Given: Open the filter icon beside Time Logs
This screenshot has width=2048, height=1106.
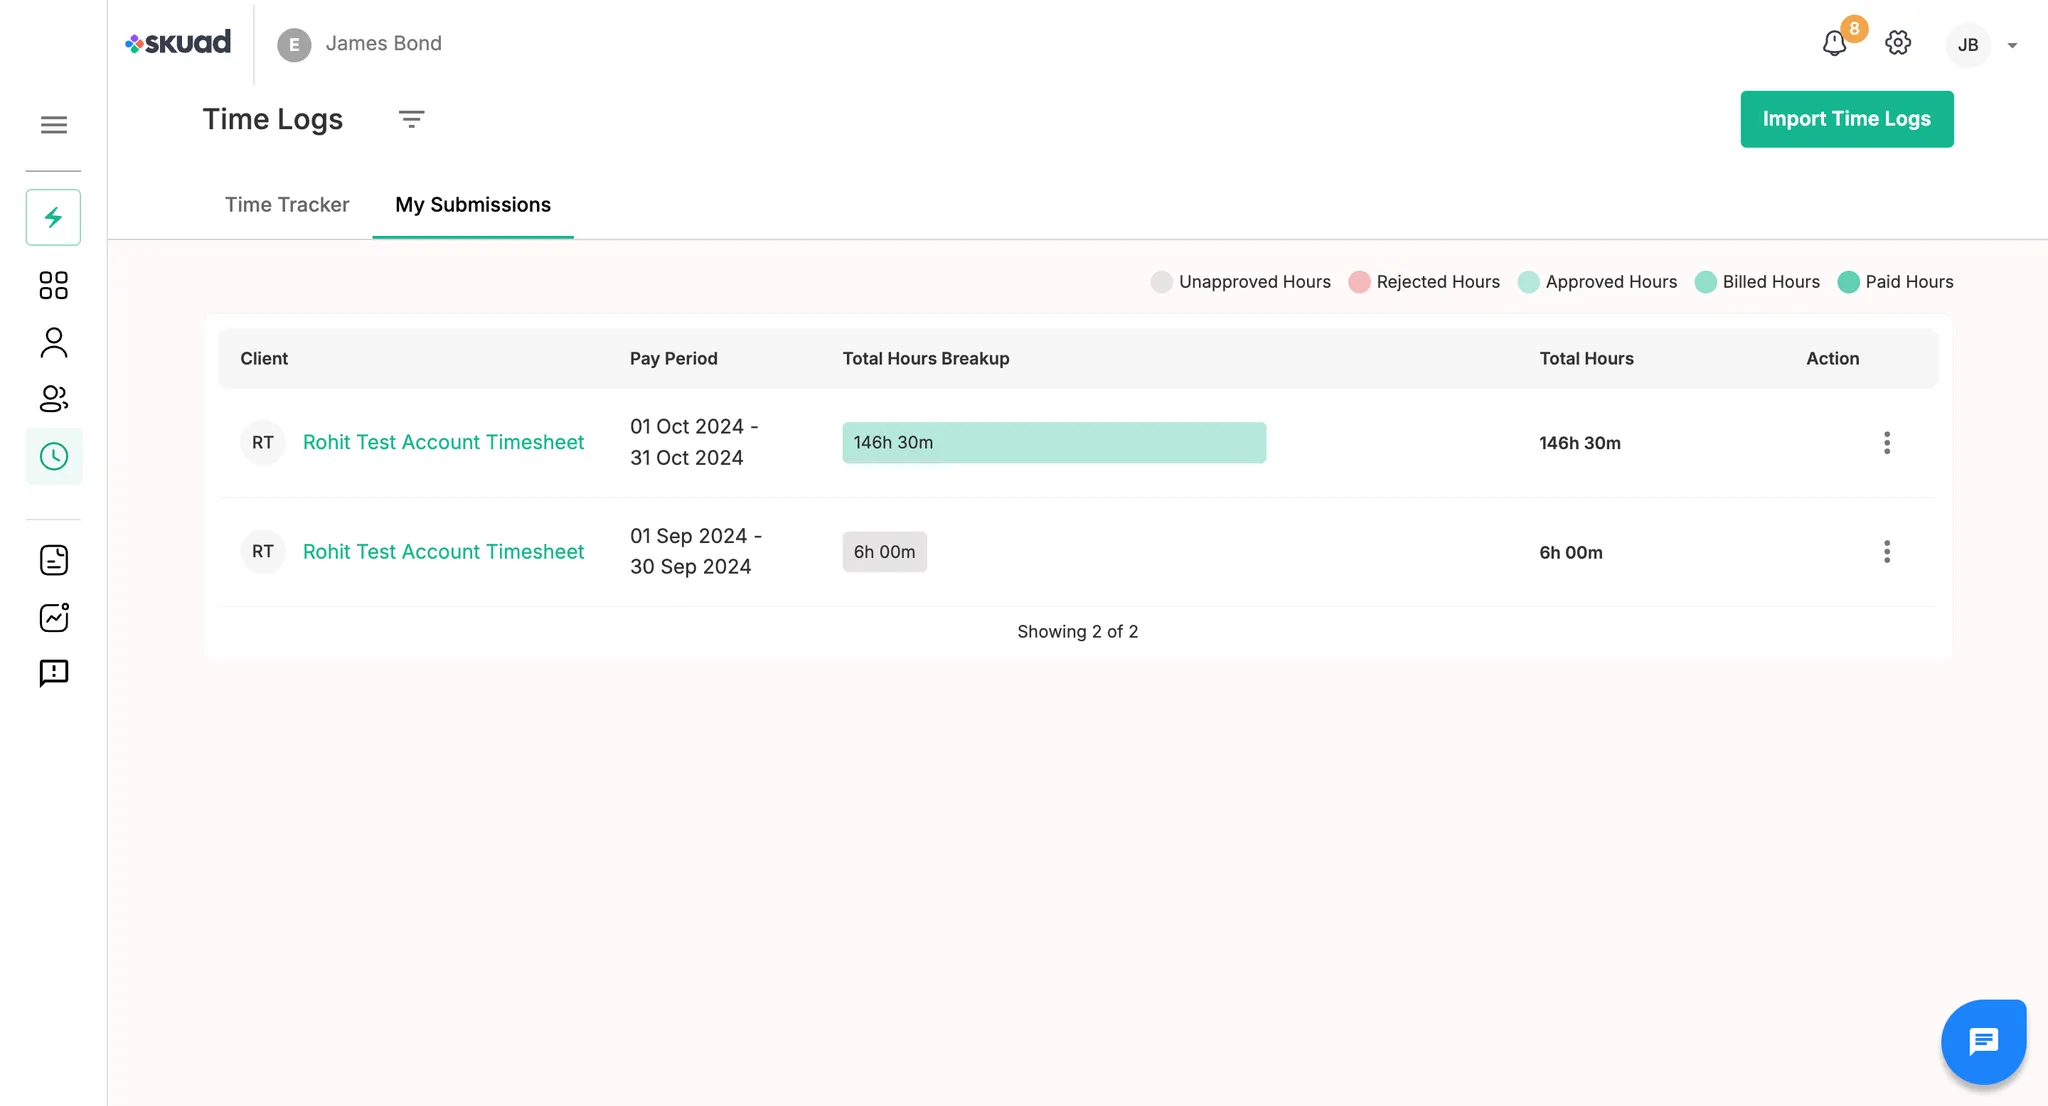Looking at the screenshot, I should [x=411, y=119].
